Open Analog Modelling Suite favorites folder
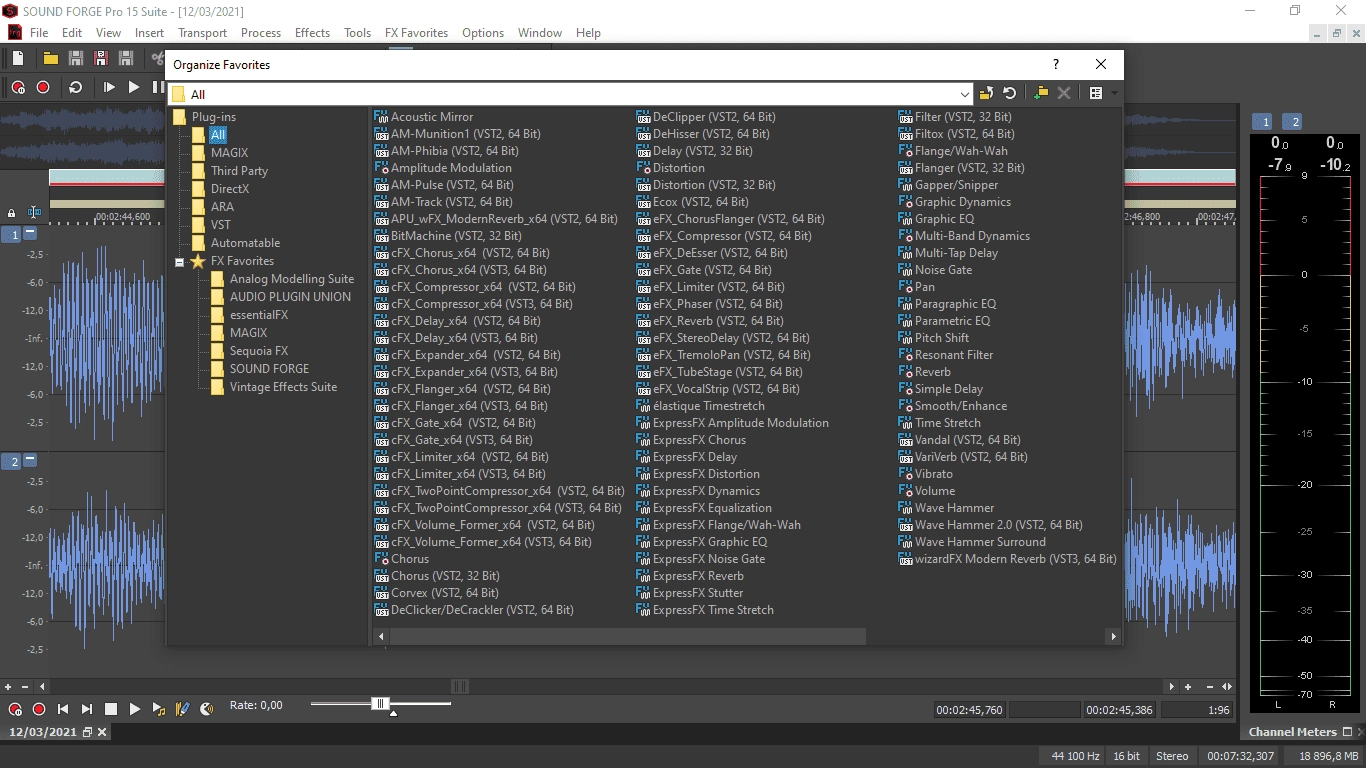Viewport: 1366px width, 768px height. point(291,279)
